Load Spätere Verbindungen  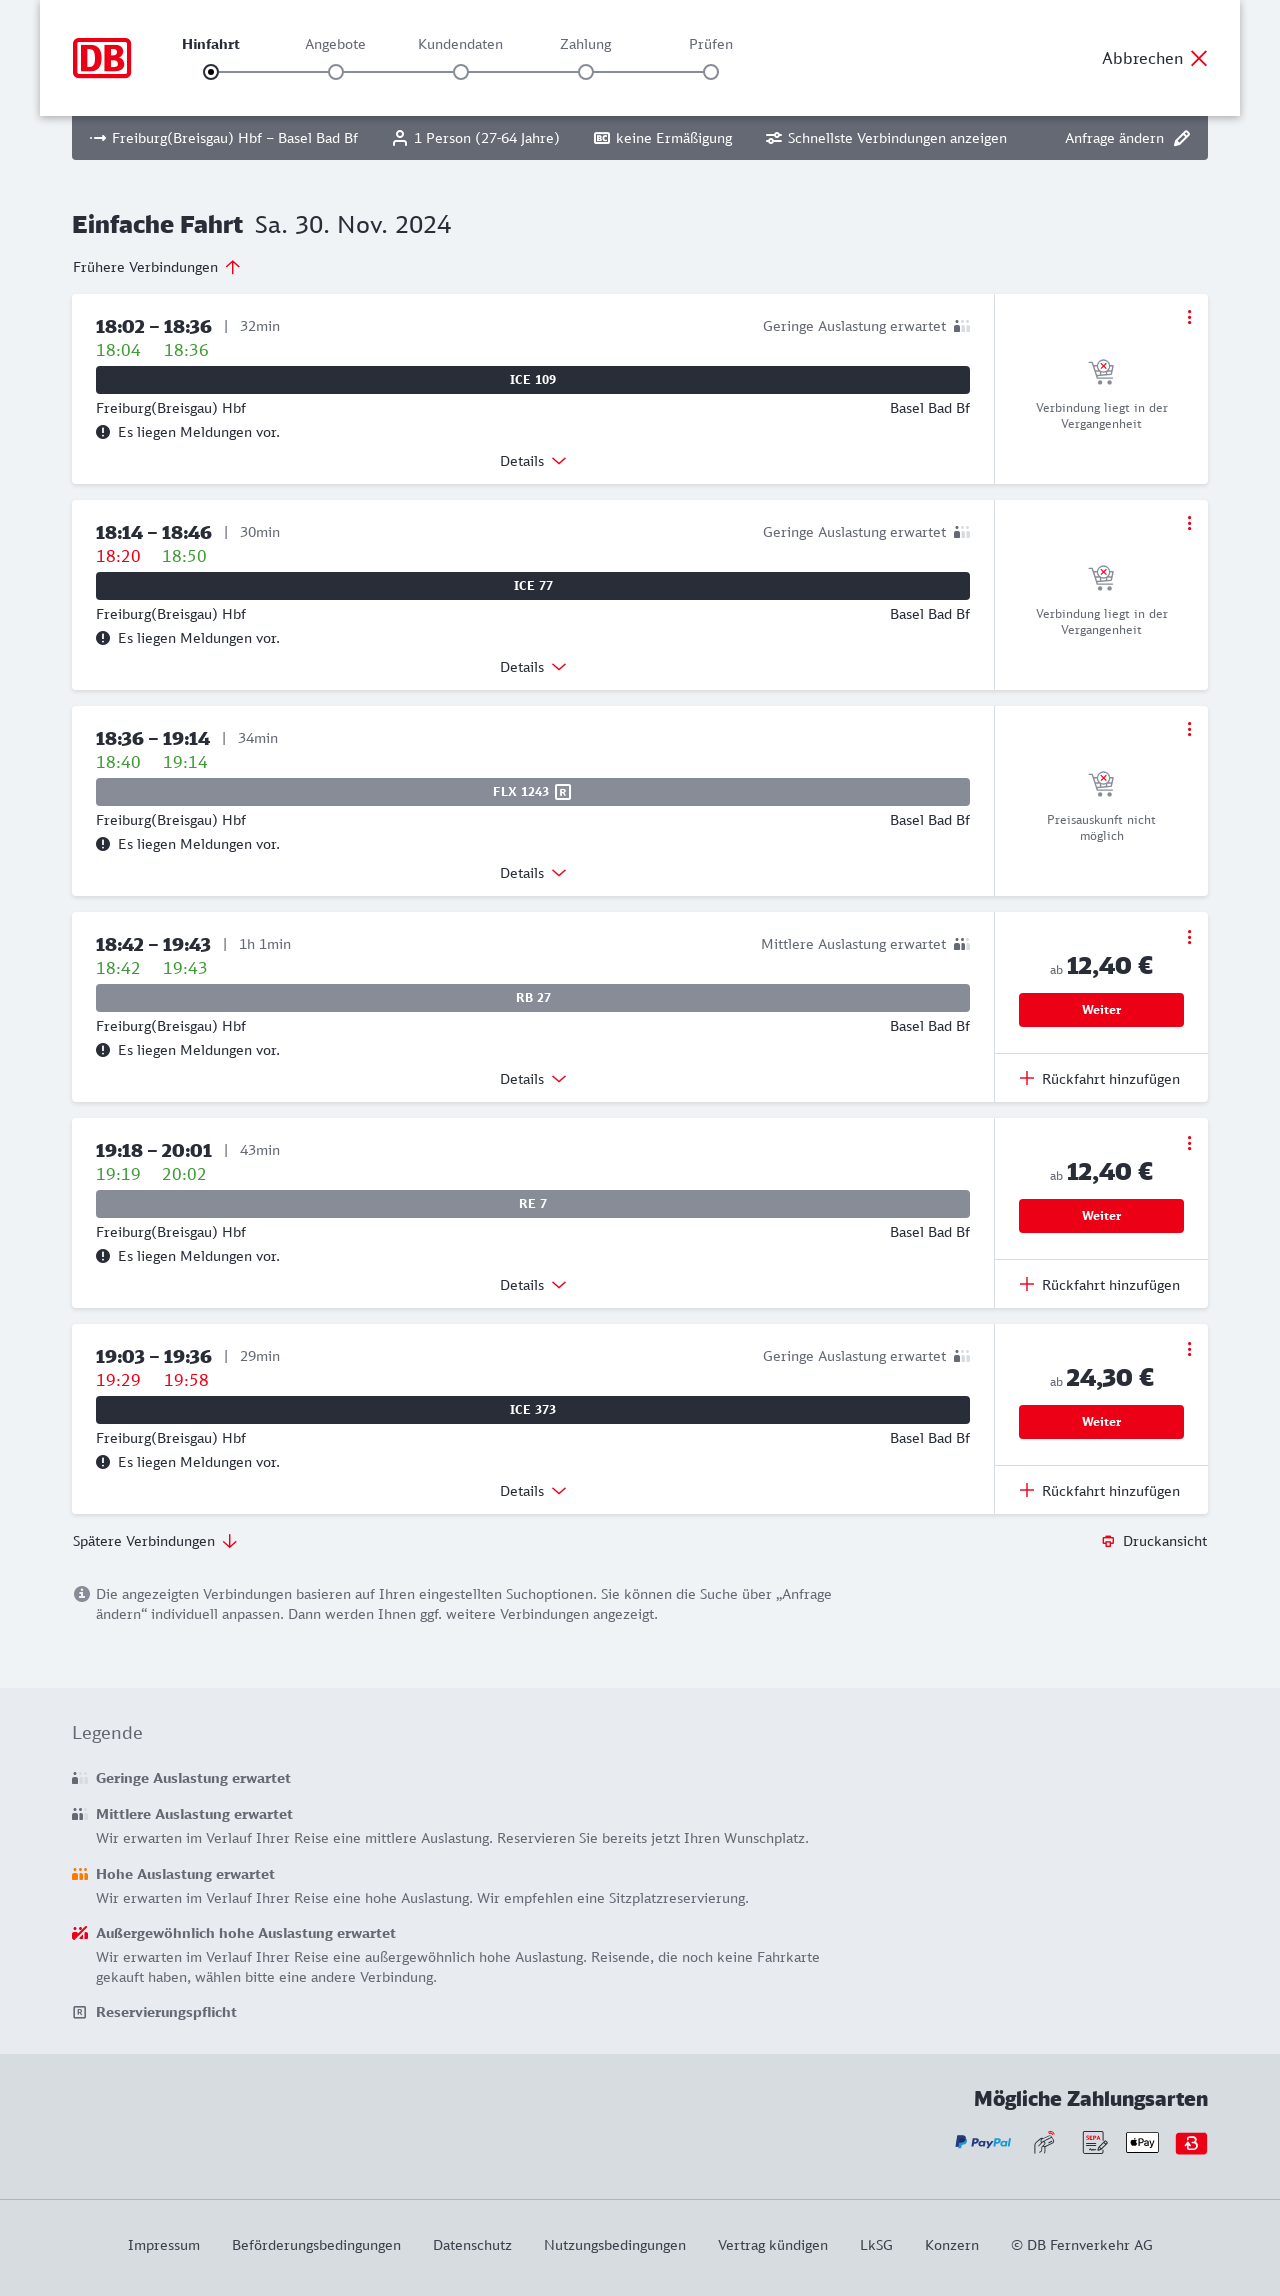[155, 1541]
